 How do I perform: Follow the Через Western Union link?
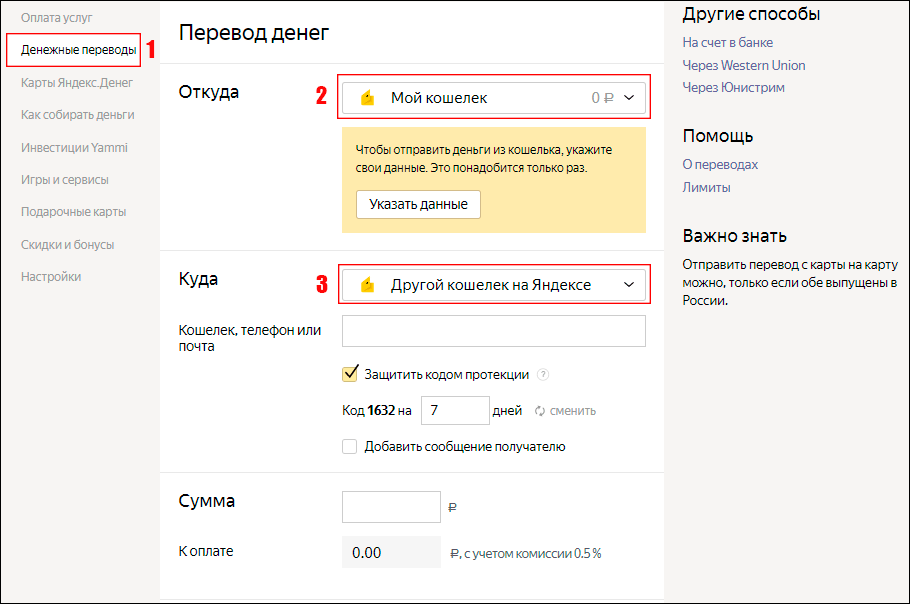click(x=743, y=65)
